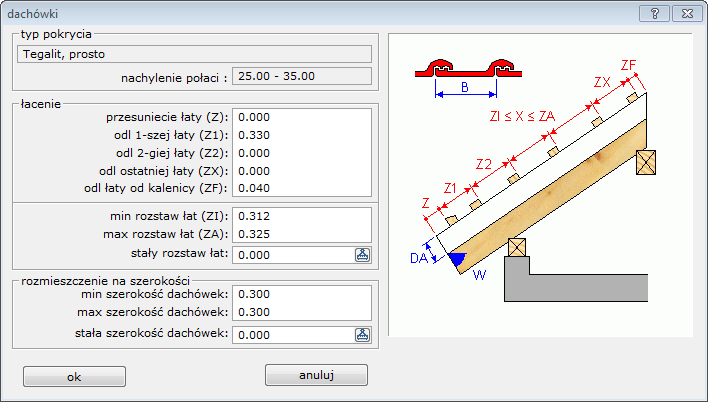This screenshot has height=402, width=708.
Task: Focus the min rozstaw łat (ZI) field
Action: pos(301,216)
